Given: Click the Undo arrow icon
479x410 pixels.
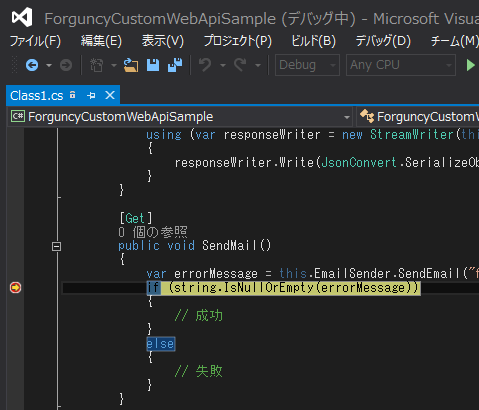Looking at the screenshot, I should (205, 65).
